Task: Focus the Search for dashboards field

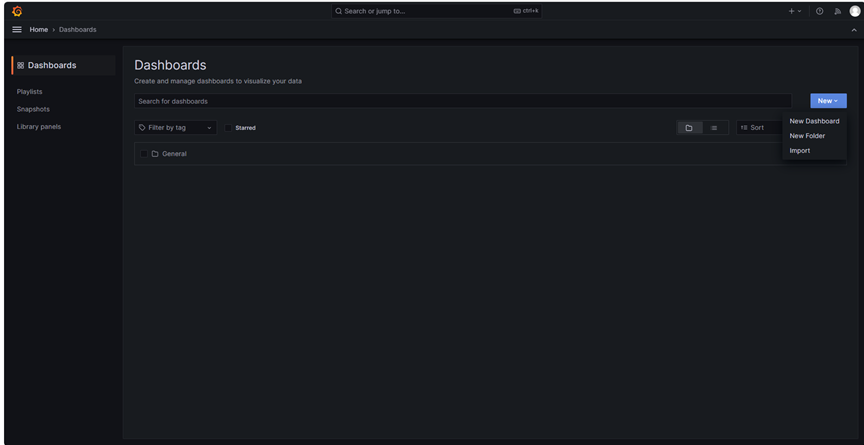Action: tap(463, 101)
